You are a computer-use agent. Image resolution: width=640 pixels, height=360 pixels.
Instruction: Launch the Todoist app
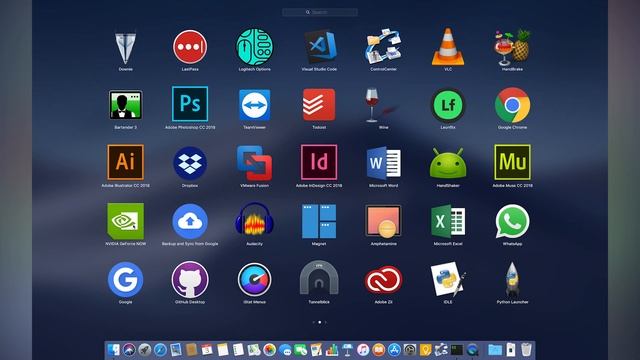(319, 105)
